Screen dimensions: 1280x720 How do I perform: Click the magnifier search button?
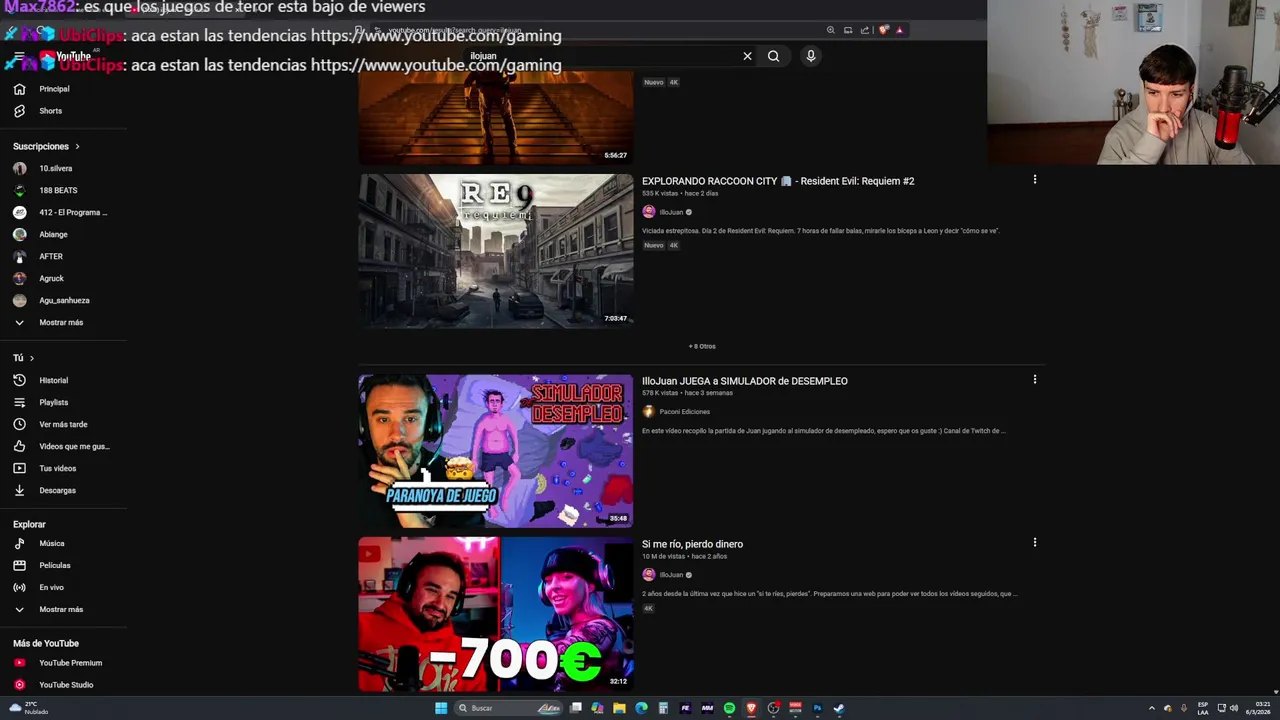pos(773,56)
